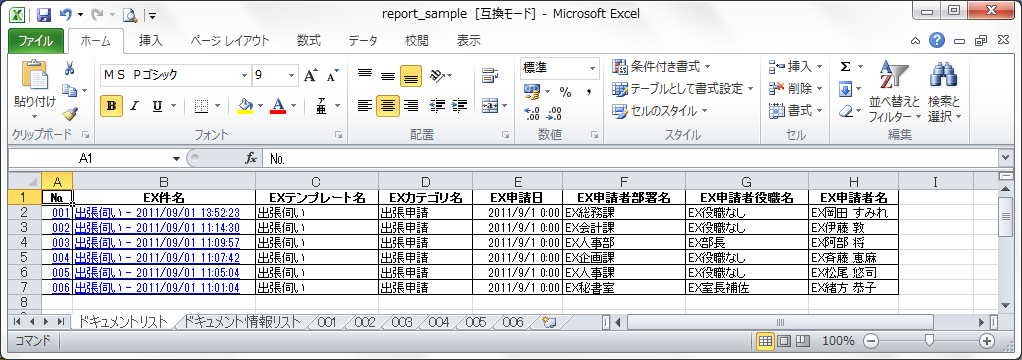
Task: Click the insert function fx icon
Action: point(250,158)
